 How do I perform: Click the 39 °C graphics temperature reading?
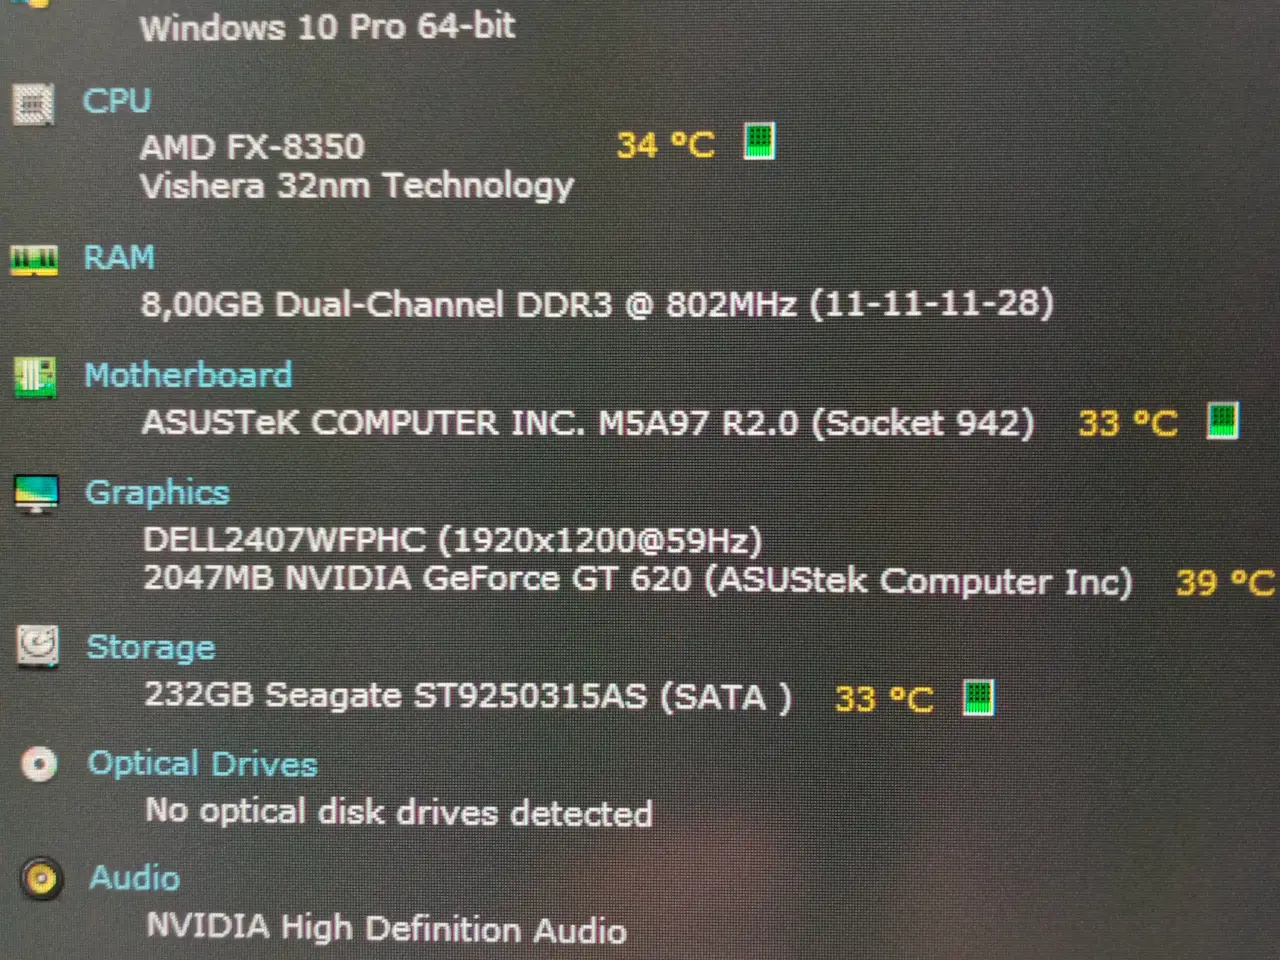(1225, 582)
